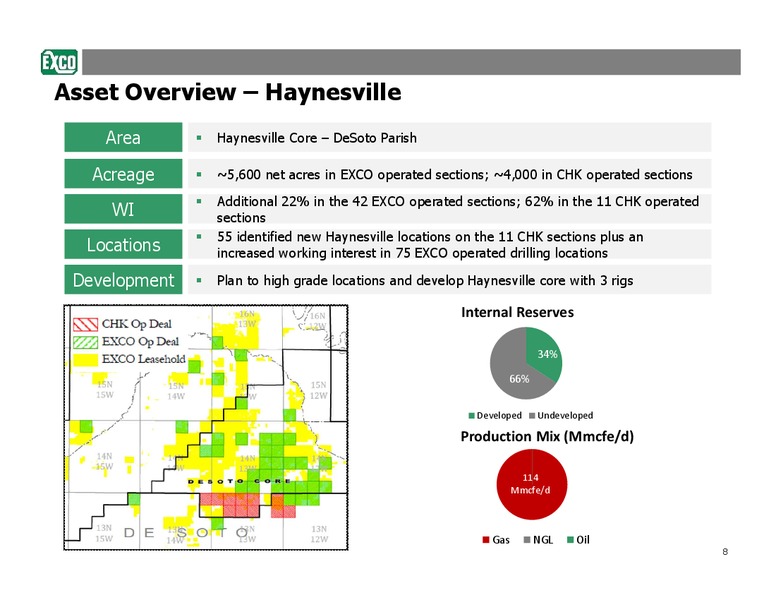
Task: Select the green Locations label box
Action: point(123,244)
